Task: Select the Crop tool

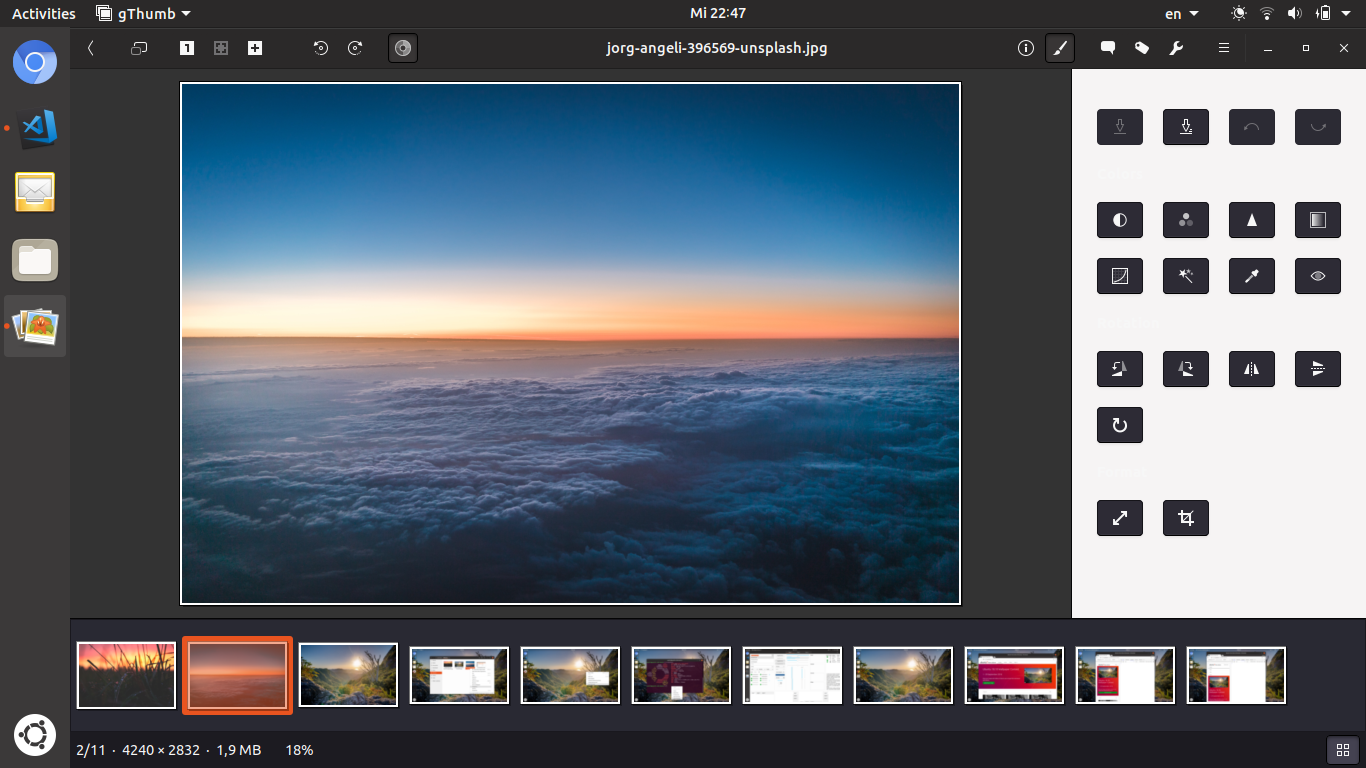Action: coord(1185,518)
